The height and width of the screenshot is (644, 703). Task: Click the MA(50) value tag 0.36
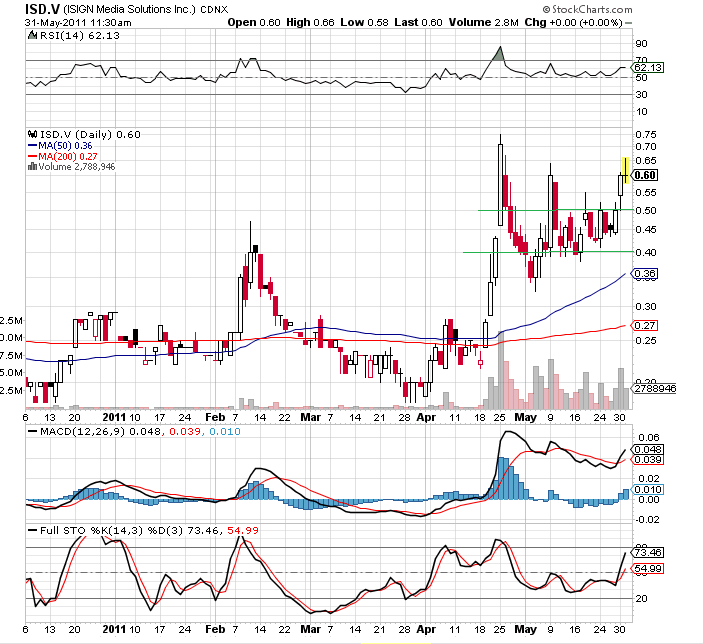pos(644,274)
